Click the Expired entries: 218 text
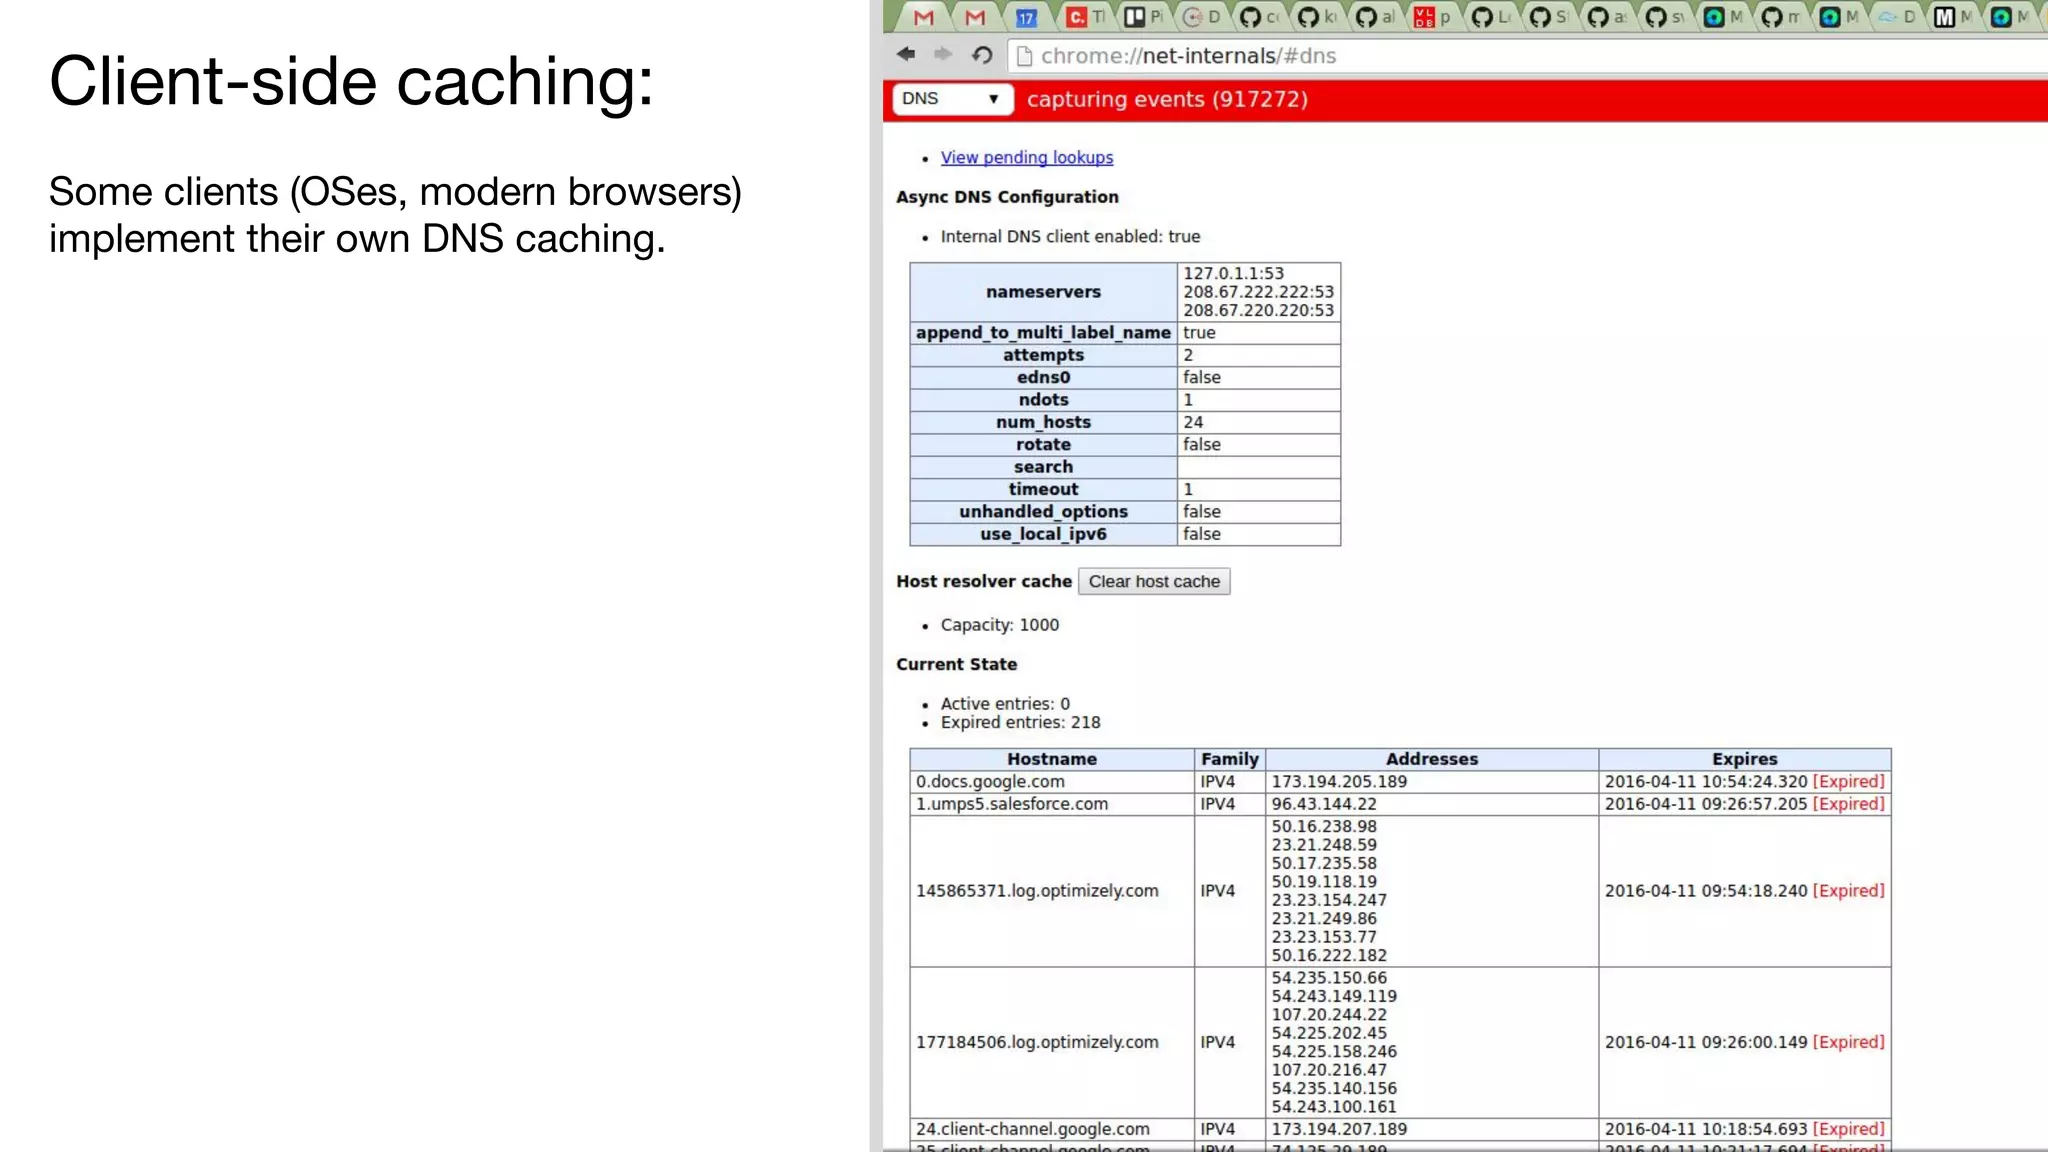This screenshot has height=1152, width=2048. (1020, 722)
